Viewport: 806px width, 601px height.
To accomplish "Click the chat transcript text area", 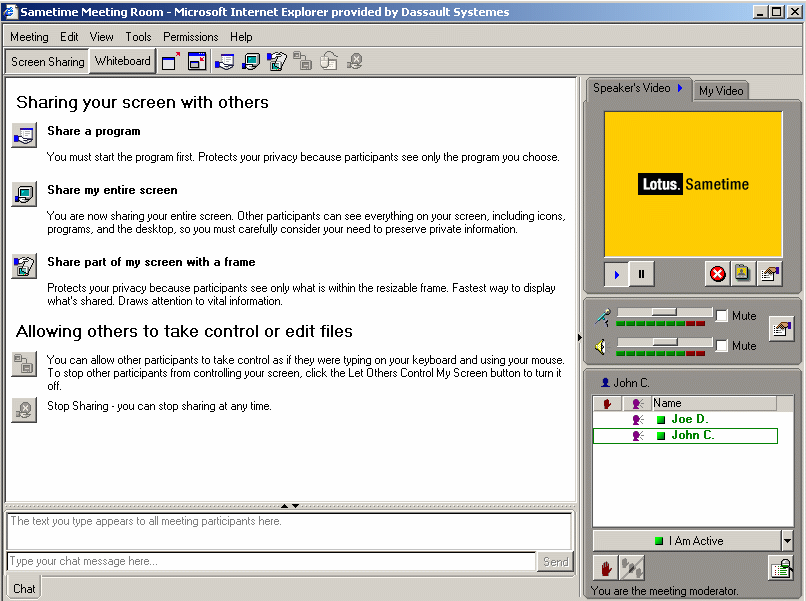I will click(289, 531).
